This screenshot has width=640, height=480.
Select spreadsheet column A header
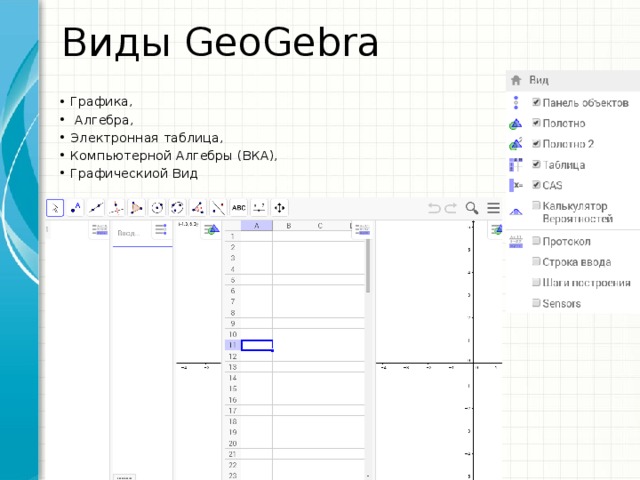click(x=257, y=226)
